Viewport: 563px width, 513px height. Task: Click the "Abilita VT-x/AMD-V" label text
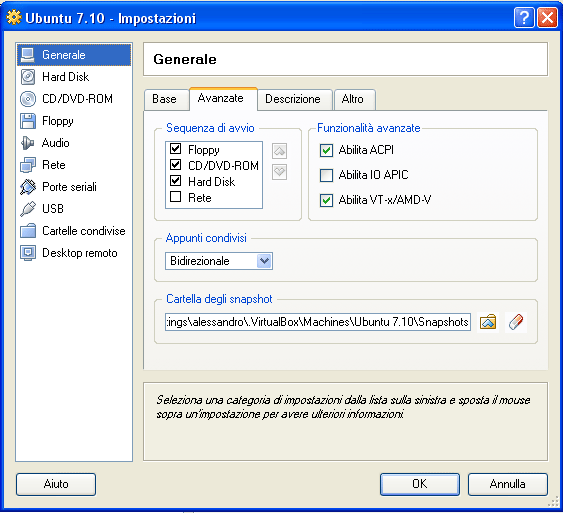click(x=385, y=200)
